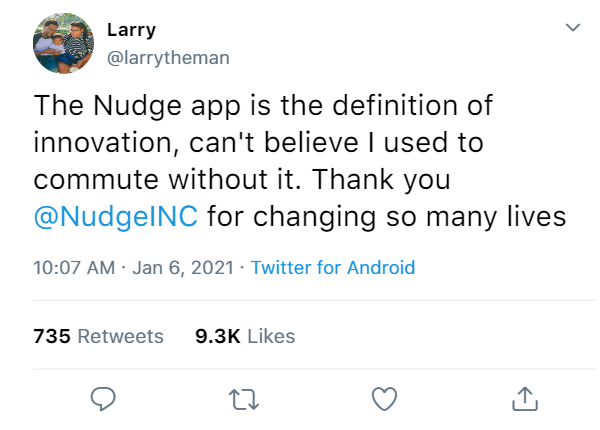The image size is (600, 430).
Task: Like the tweet with the heart icon
Action: (x=384, y=399)
